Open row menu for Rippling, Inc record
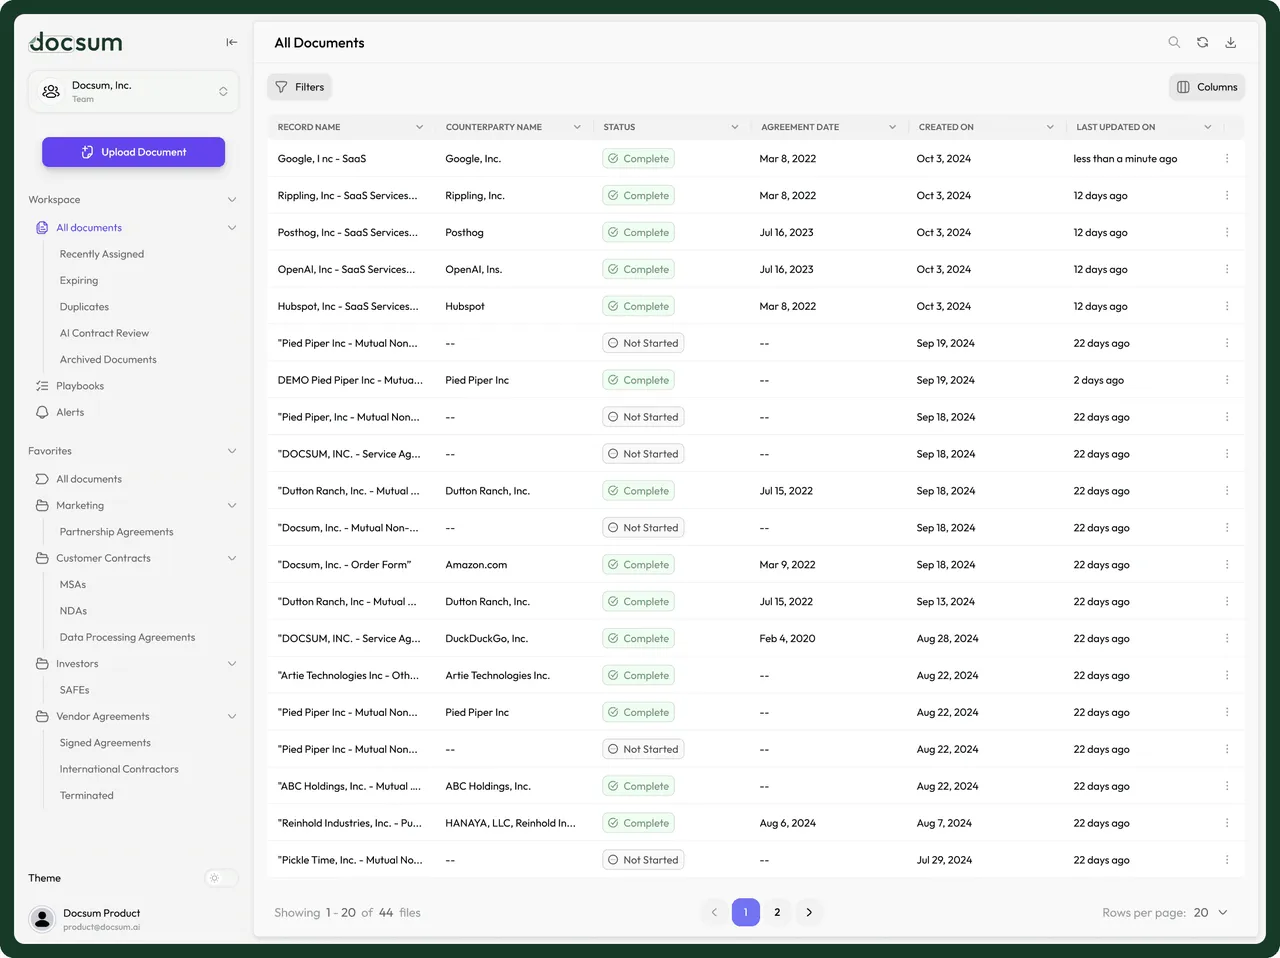 coord(1227,195)
